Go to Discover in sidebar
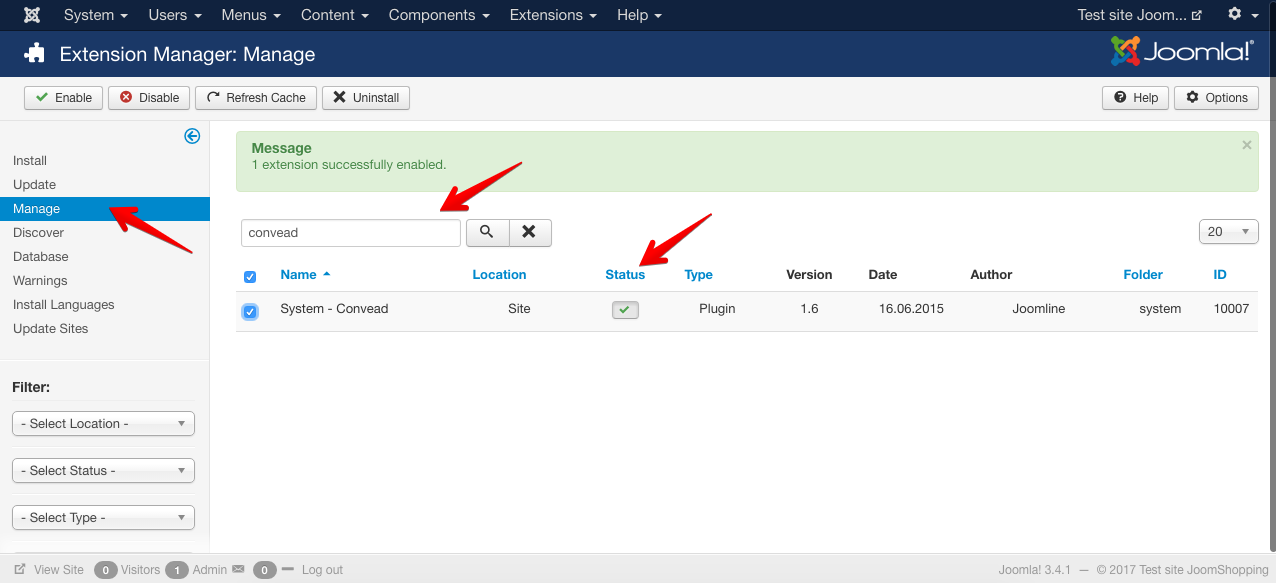The width and height of the screenshot is (1276, 583). pos(38,233)
